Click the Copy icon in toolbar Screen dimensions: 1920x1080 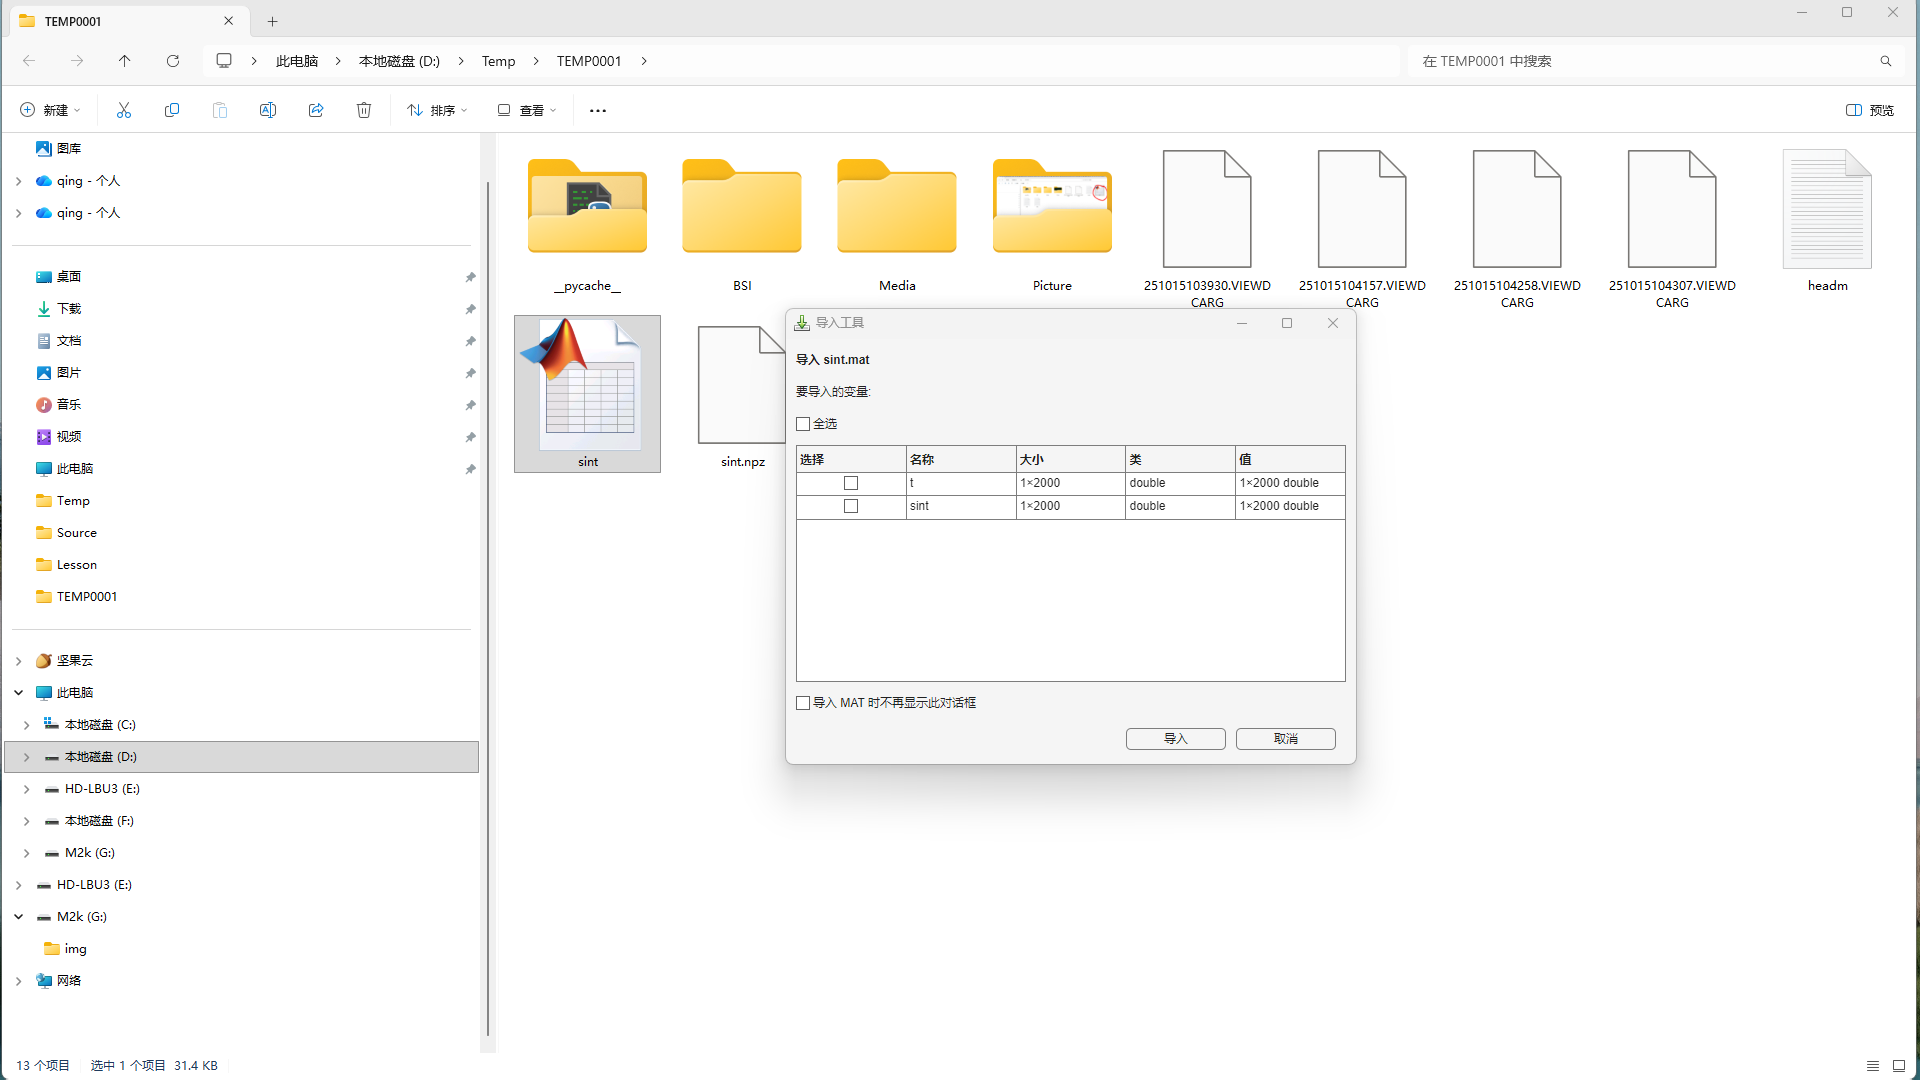[172, 110]
